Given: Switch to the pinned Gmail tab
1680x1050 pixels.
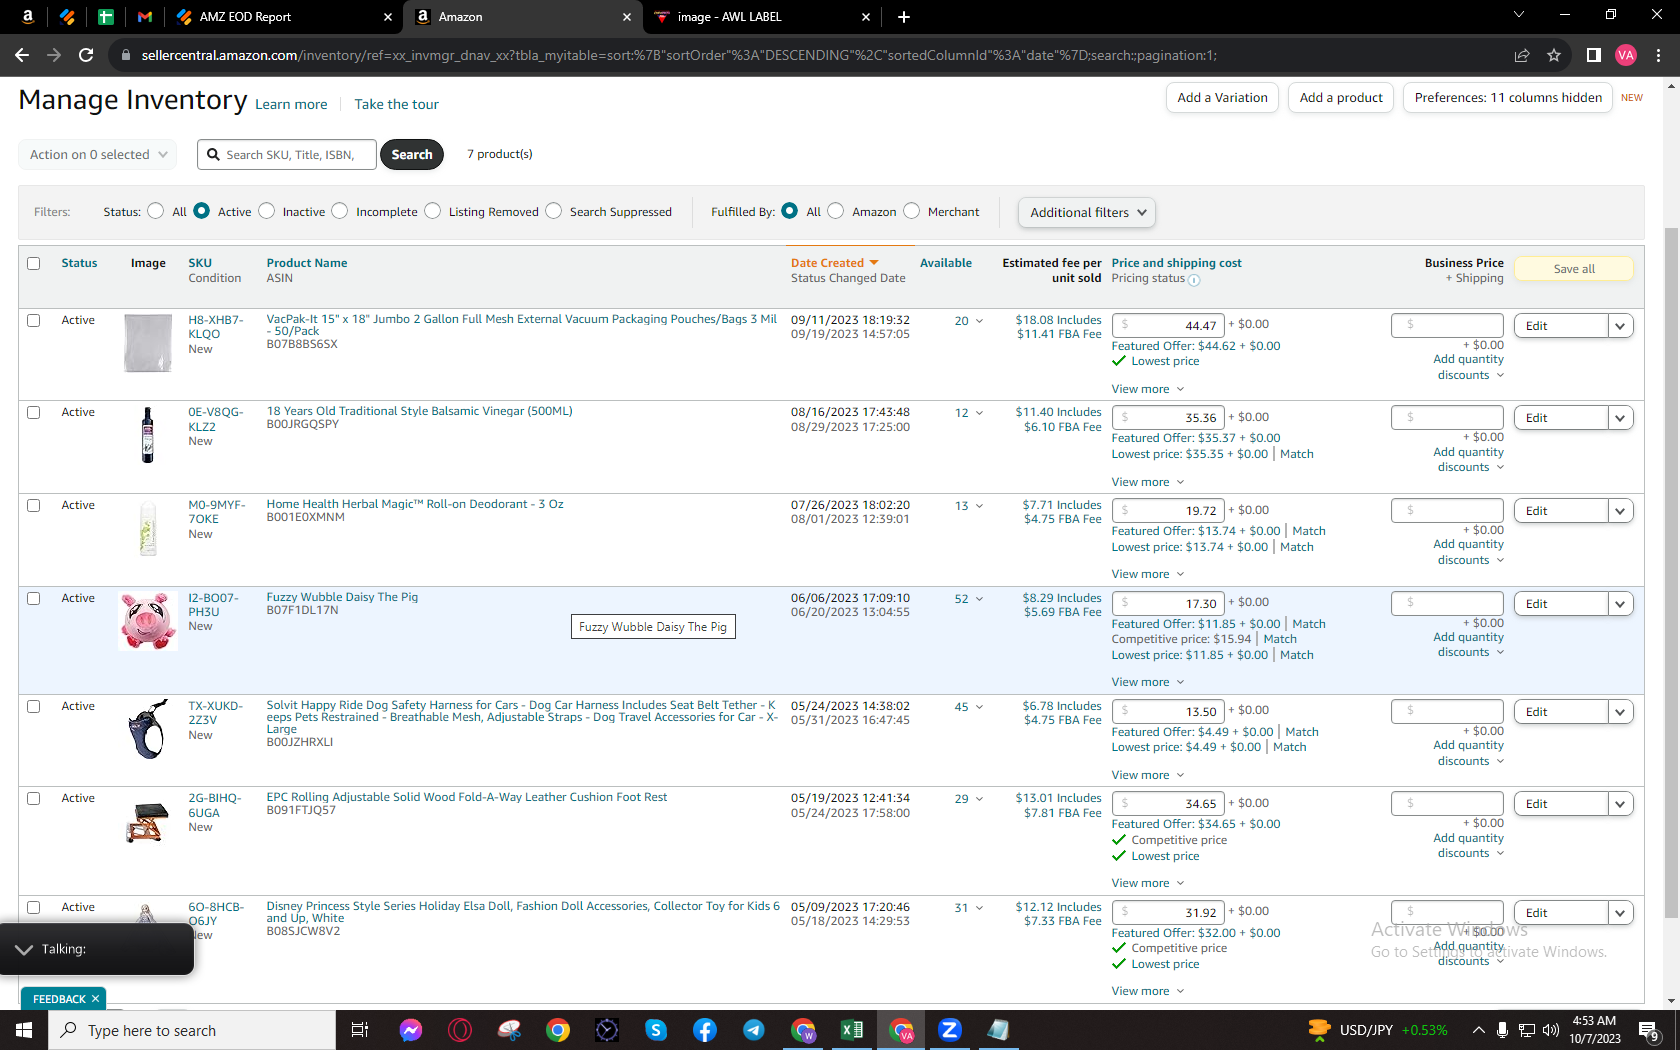Looking at the screenshot, I should click(x=145, y=17).
